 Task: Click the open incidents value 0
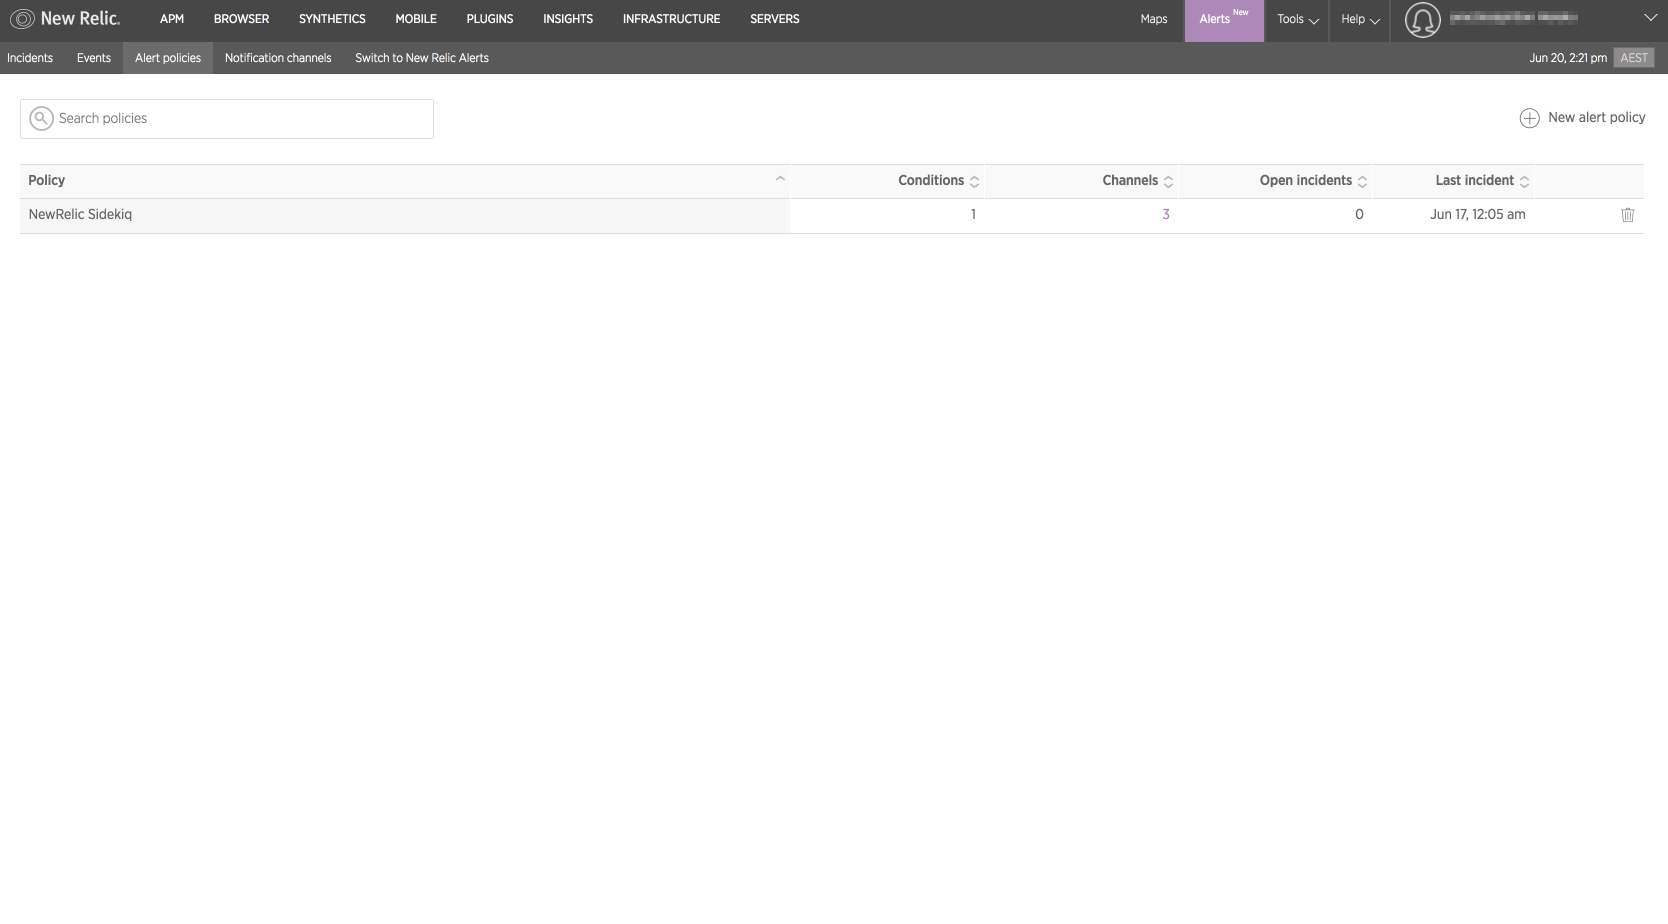coord(1359,215)
